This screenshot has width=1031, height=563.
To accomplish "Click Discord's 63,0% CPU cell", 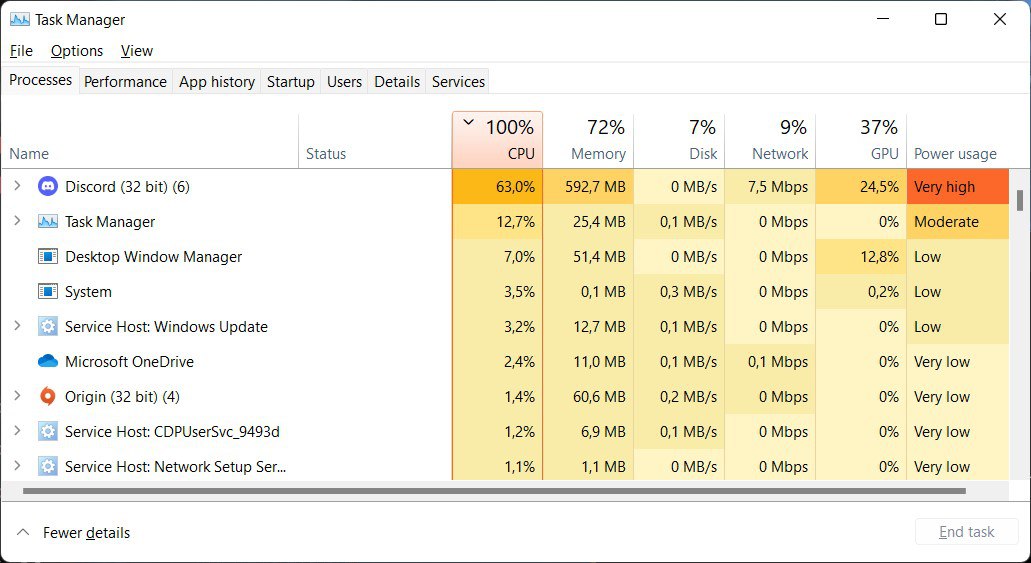I will 497,187.
